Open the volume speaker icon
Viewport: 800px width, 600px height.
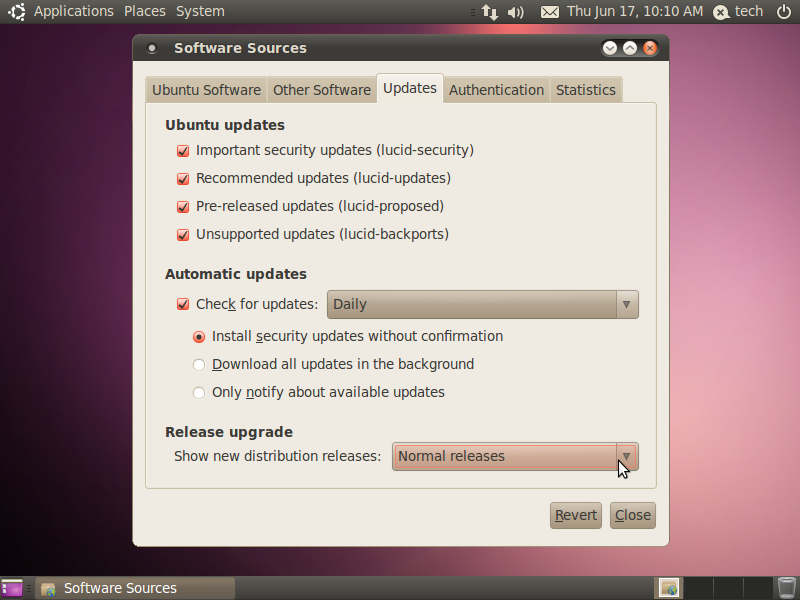pos(516,12)
